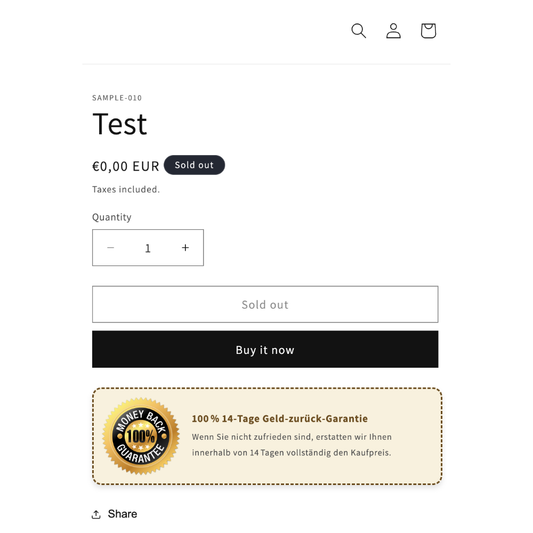
Task: Open the shopping cart bag icon
Action: [x=428, y=31]
